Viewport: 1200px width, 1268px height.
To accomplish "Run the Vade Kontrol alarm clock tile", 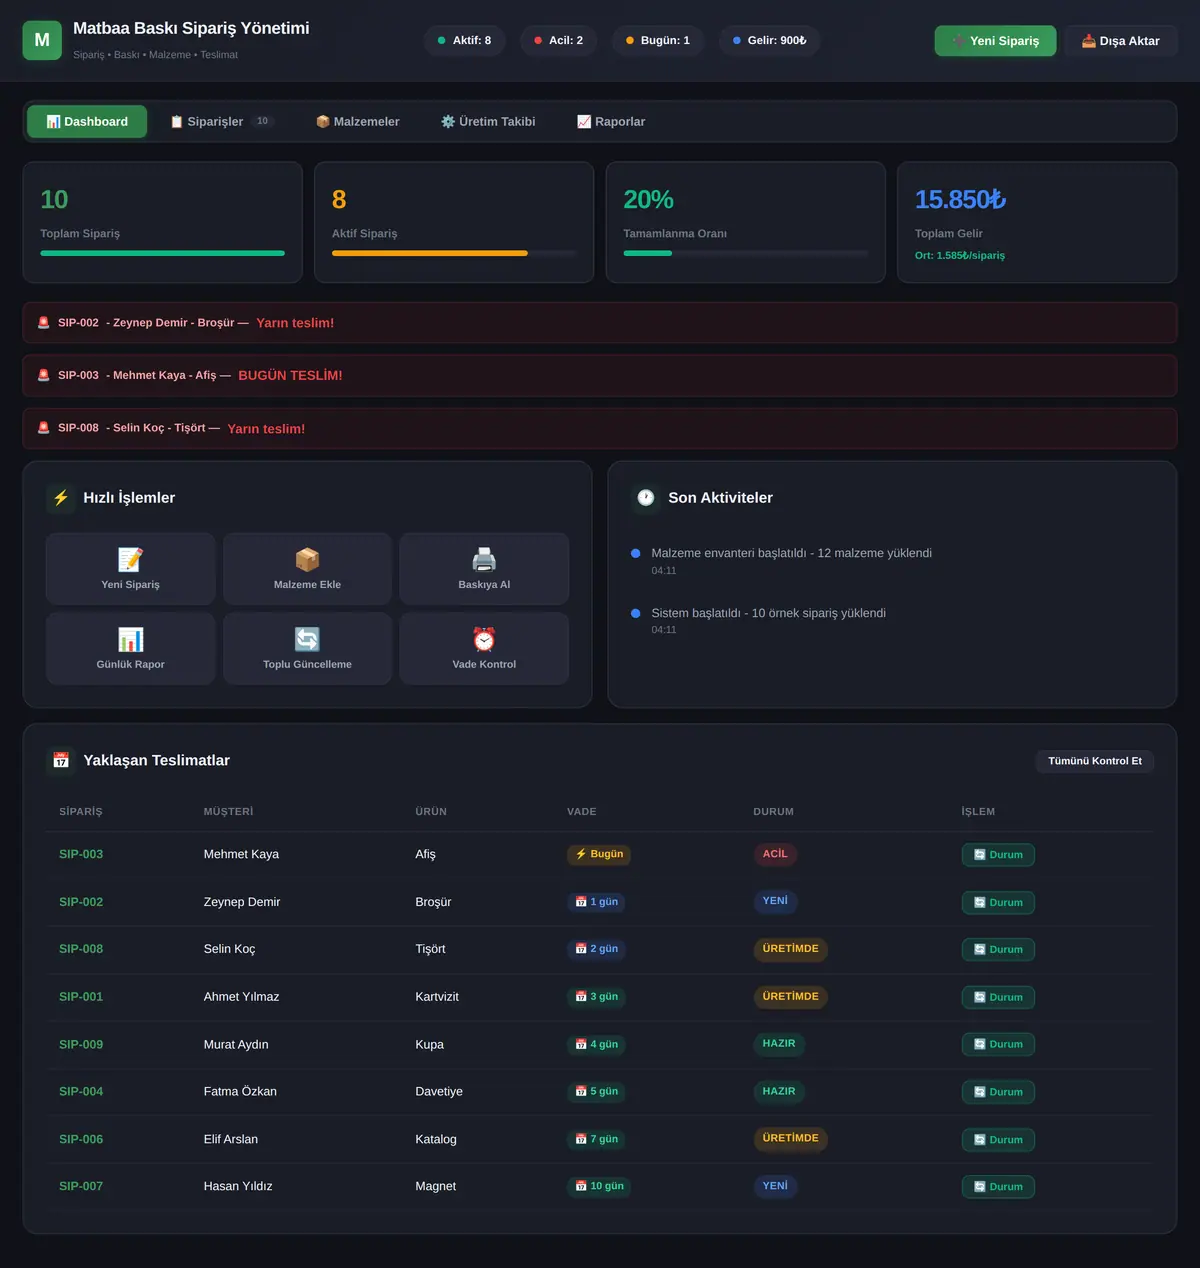I will click(484, 648).
